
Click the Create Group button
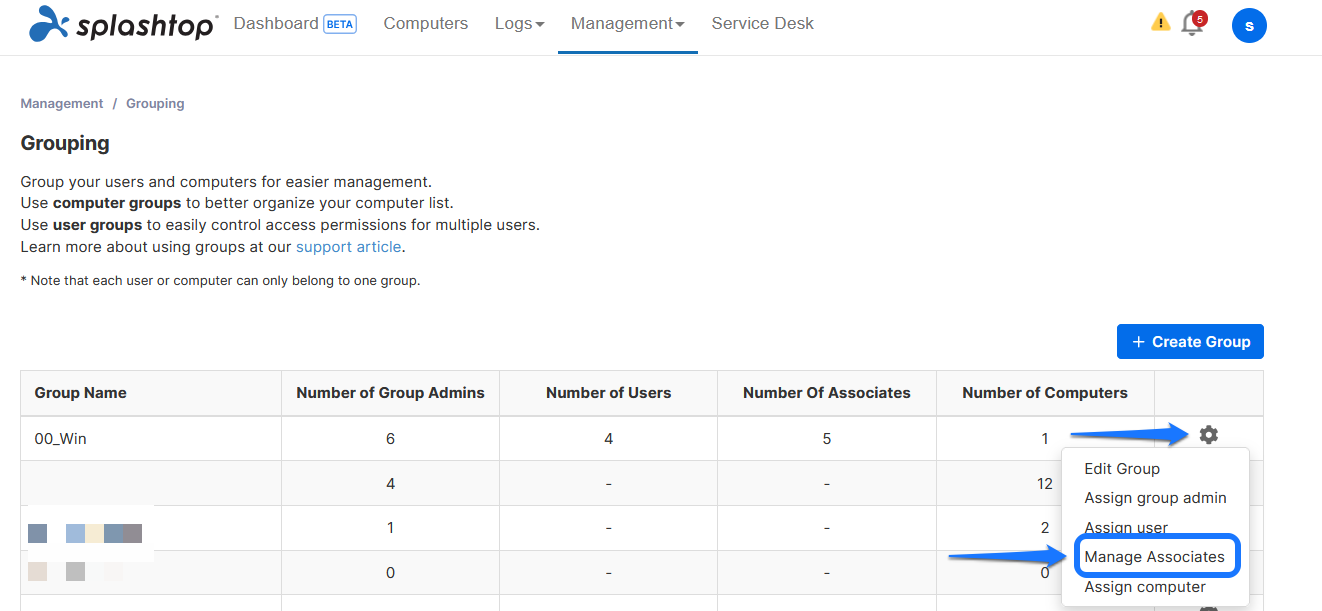1190,341
